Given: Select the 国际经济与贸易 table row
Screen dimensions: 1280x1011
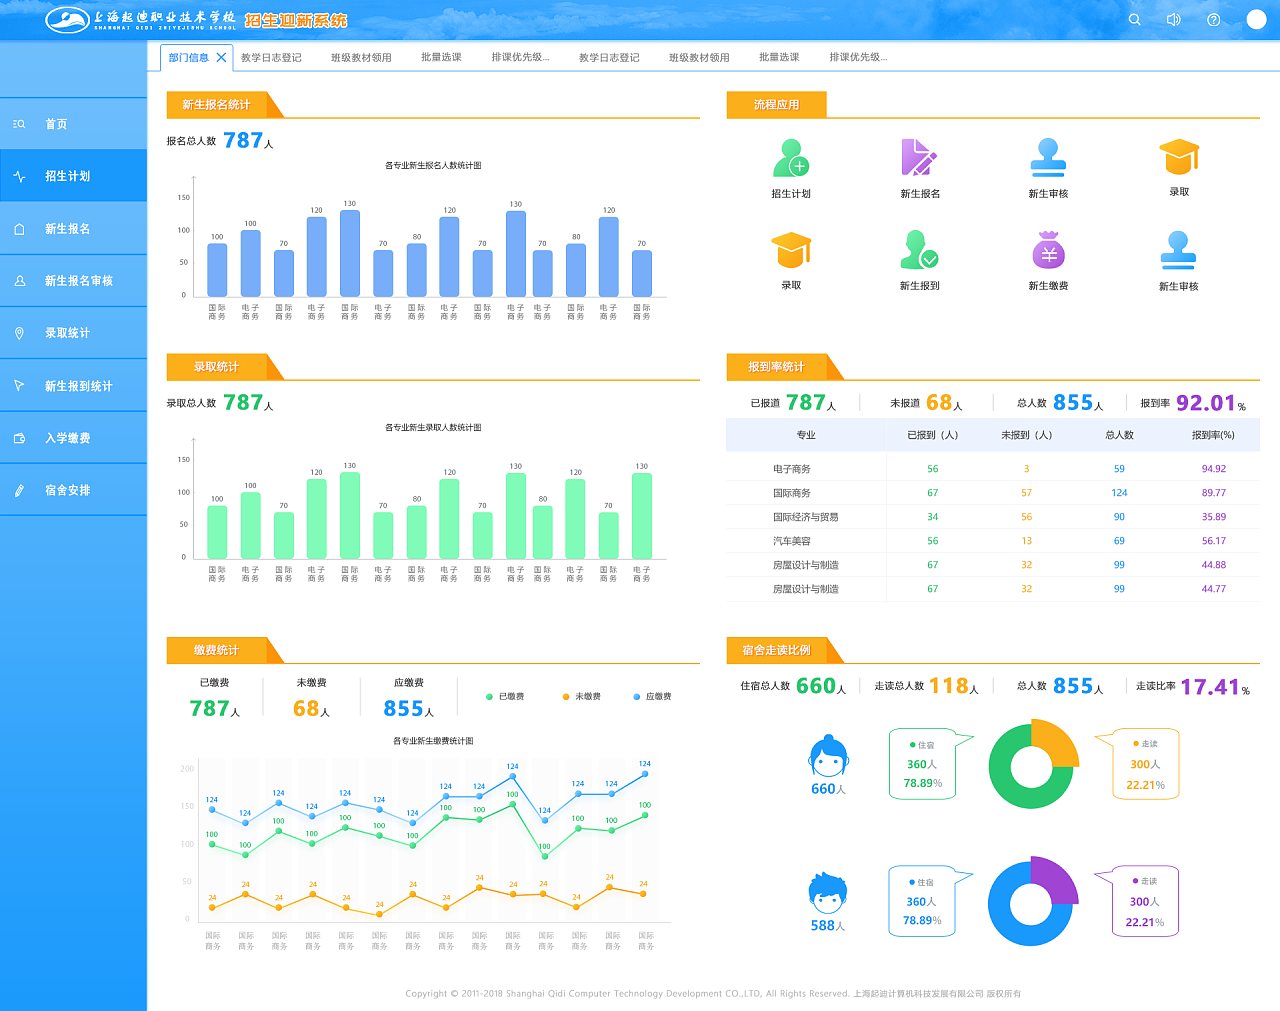Looking at the screenshot, I should pyautogui.click(x=993, y=517).
